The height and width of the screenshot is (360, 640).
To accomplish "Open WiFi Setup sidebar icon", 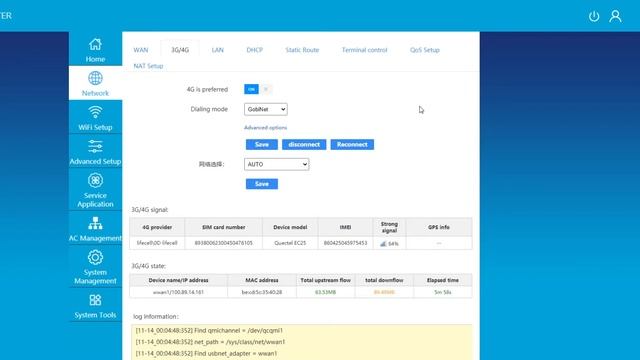I will (95, 112).
